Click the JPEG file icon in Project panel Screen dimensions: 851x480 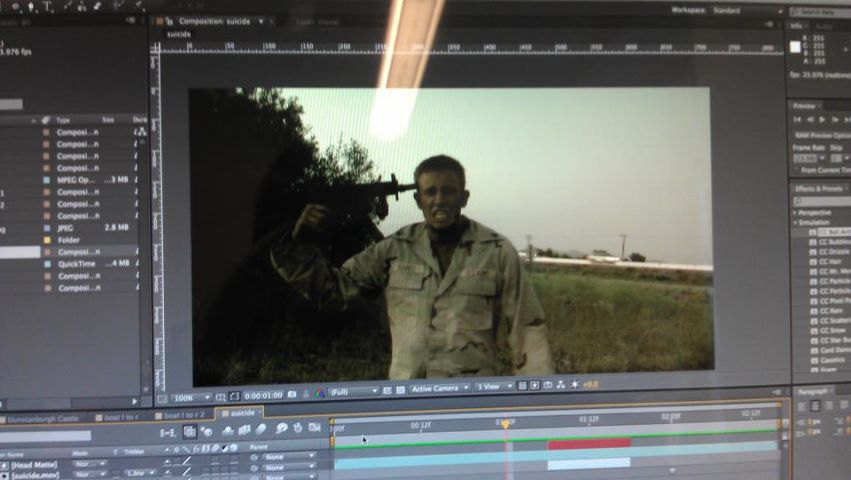pyautogui.click(x=45, y=228)
